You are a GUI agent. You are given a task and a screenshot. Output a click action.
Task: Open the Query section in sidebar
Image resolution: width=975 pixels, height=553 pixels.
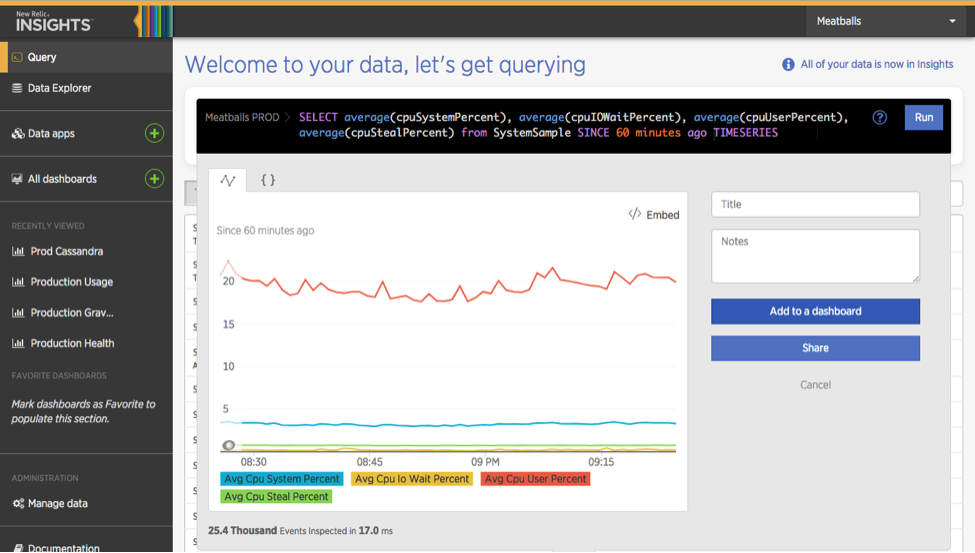point(86,57)
